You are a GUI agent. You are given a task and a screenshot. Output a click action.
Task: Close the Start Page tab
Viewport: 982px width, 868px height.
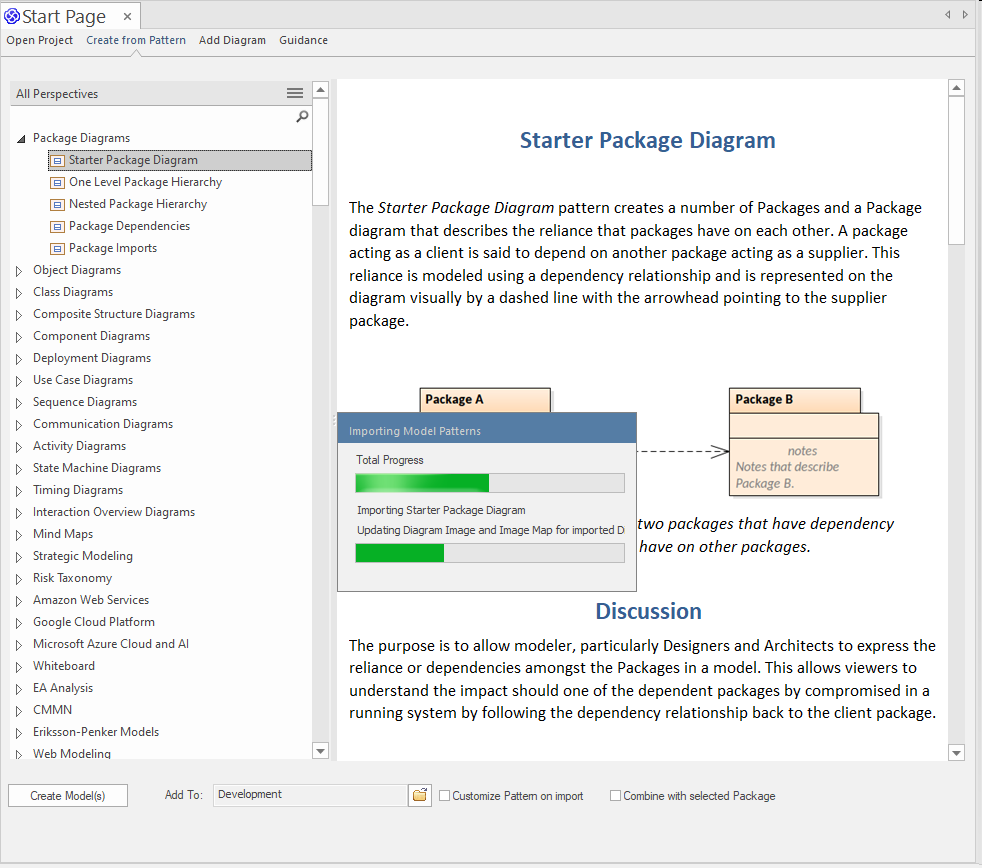point(127,16)
